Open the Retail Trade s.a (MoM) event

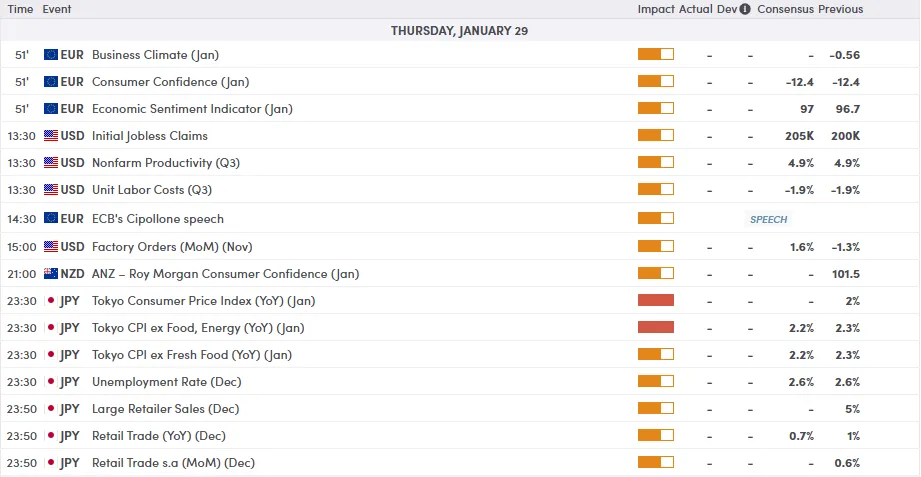coord(173,463)
